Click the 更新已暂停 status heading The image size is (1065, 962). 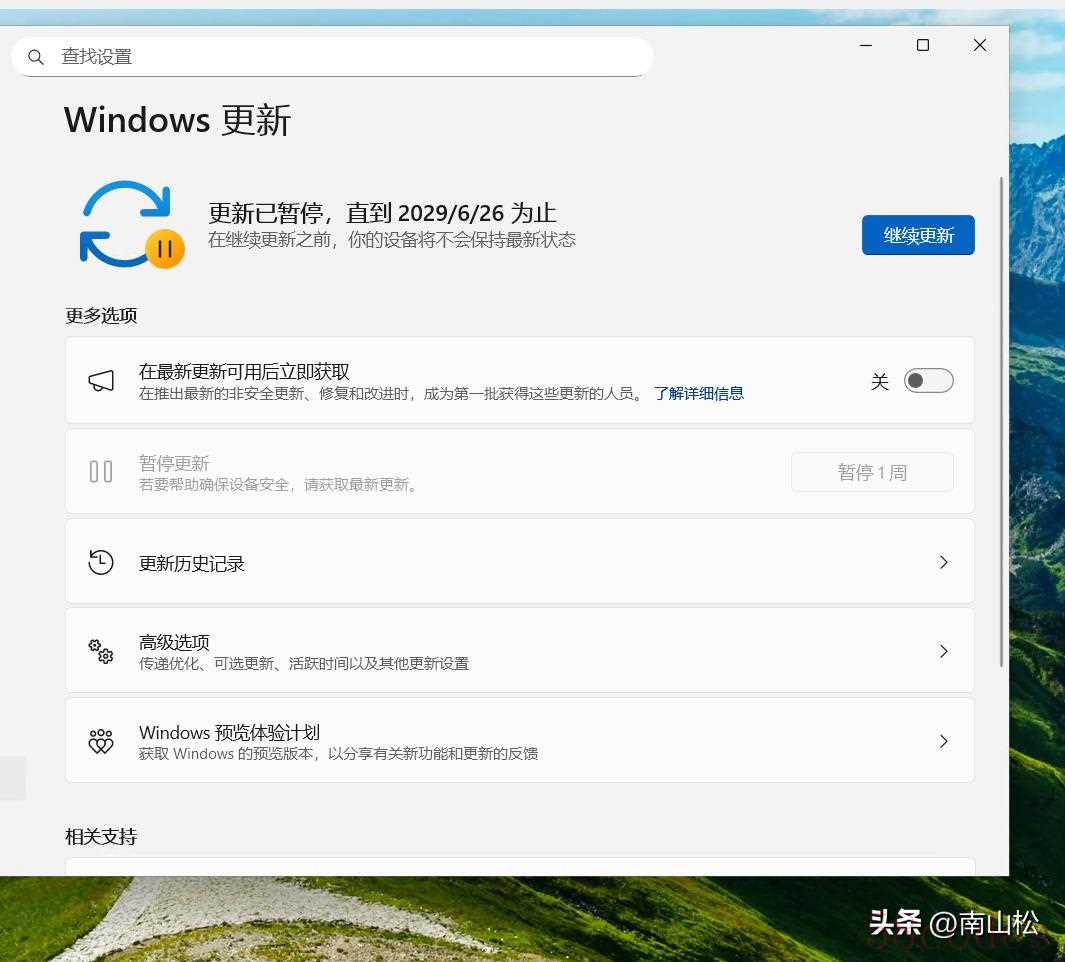382,213
